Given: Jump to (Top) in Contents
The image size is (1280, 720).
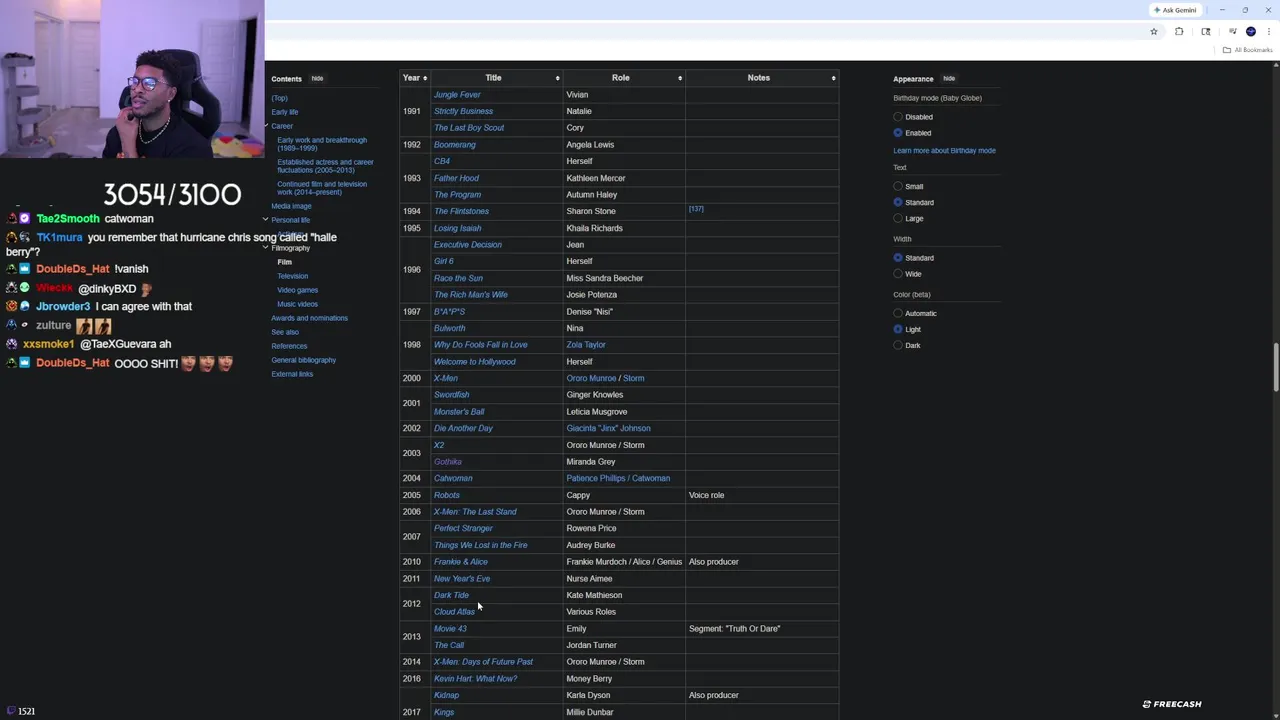Looking at the screenshot, I should [279, 98].
